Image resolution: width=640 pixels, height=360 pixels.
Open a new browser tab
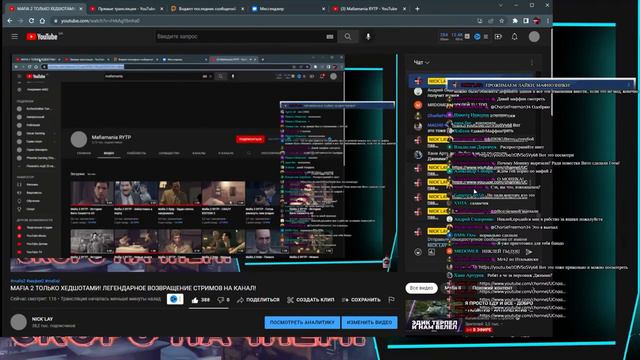[x=417, y=9]
